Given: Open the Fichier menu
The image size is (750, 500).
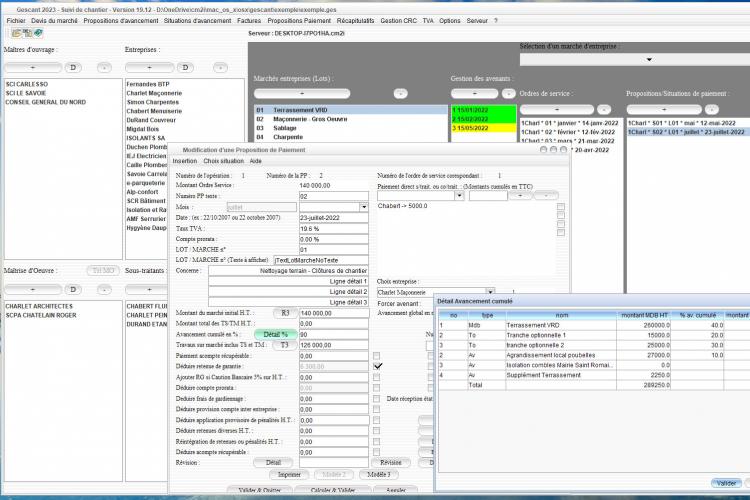Looking at the screenshot, I should pos(16,21).
